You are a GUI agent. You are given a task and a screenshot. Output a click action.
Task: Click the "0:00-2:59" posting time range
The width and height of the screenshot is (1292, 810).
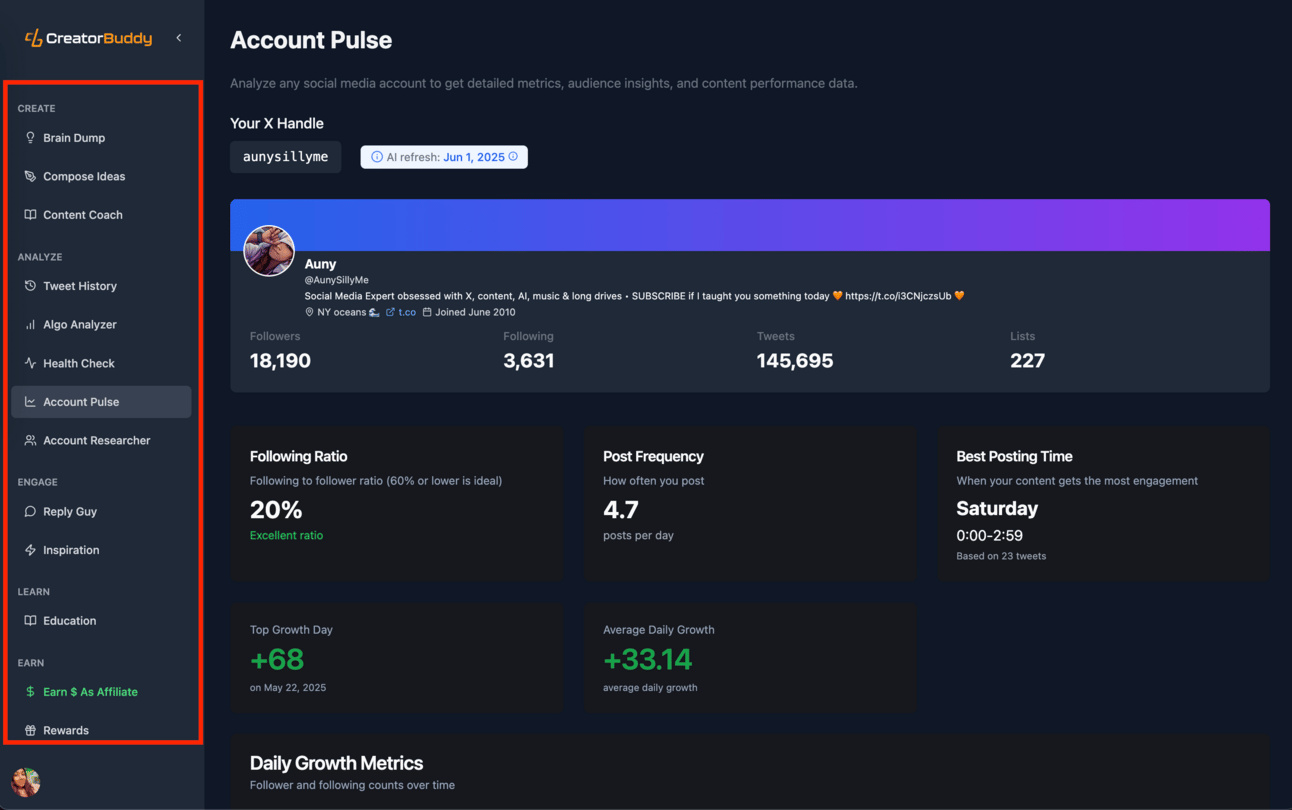(x=989, y=536)
